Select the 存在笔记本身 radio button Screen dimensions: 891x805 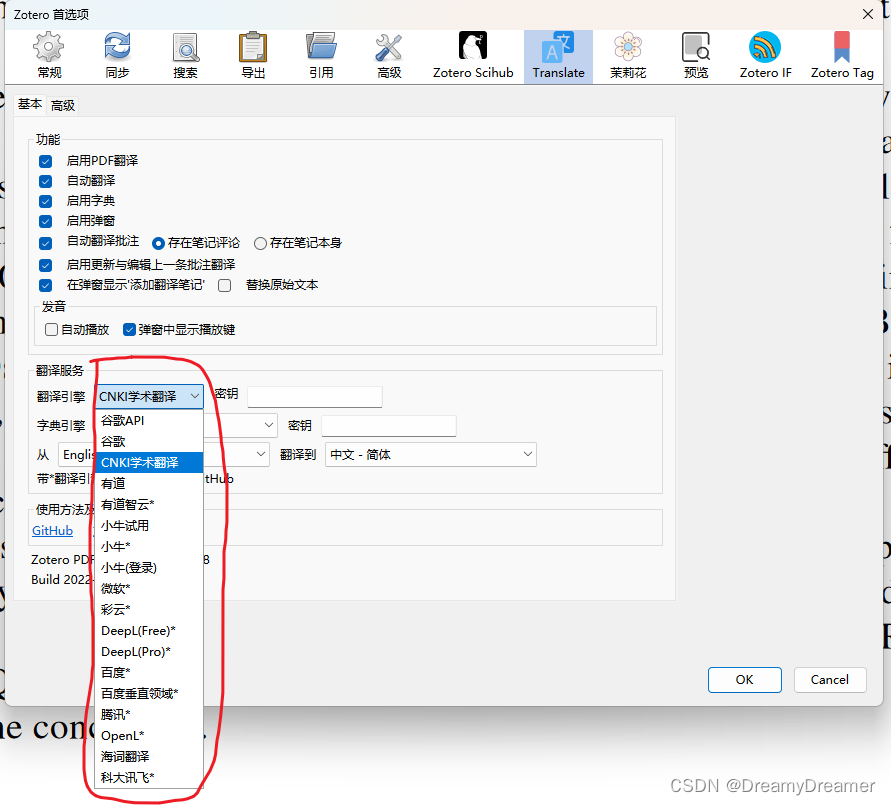(260, 244)
